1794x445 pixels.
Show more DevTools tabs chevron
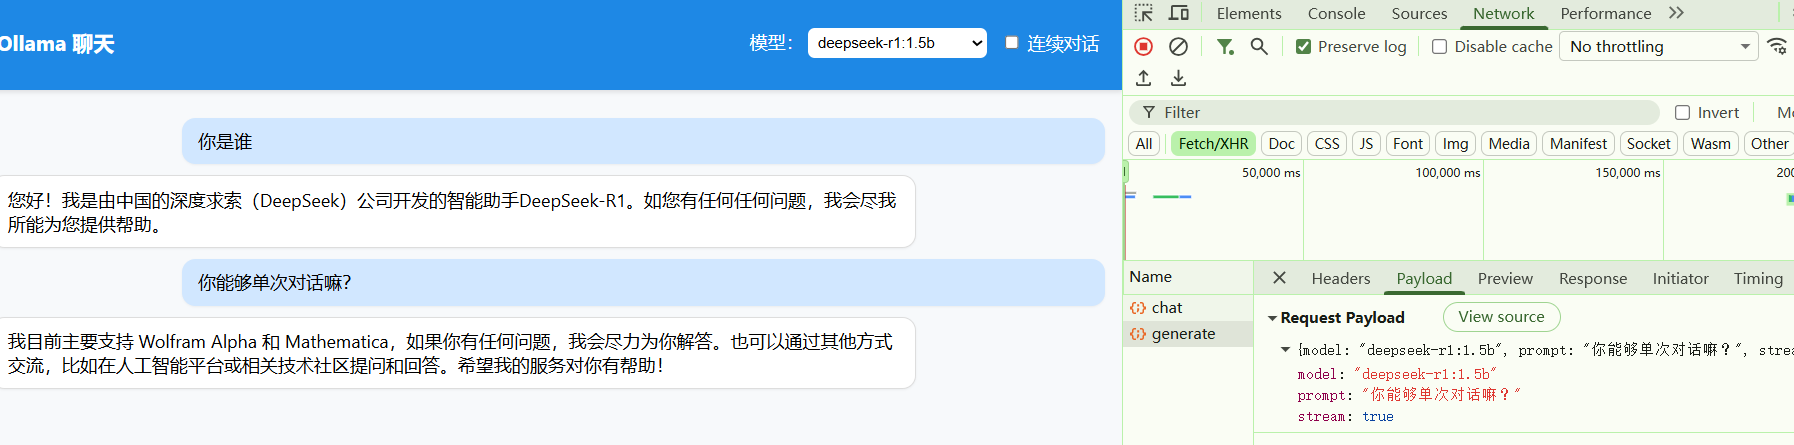[1676, 13]
